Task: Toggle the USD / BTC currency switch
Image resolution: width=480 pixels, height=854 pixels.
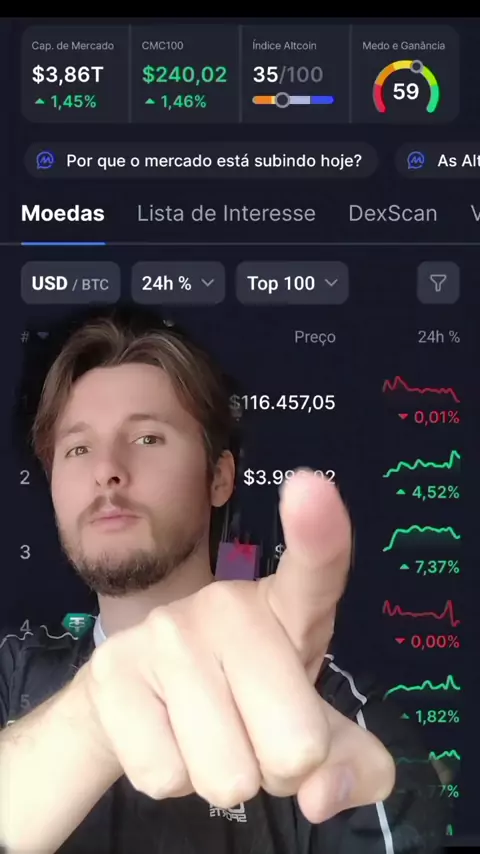Action: (x=70, y=283)
